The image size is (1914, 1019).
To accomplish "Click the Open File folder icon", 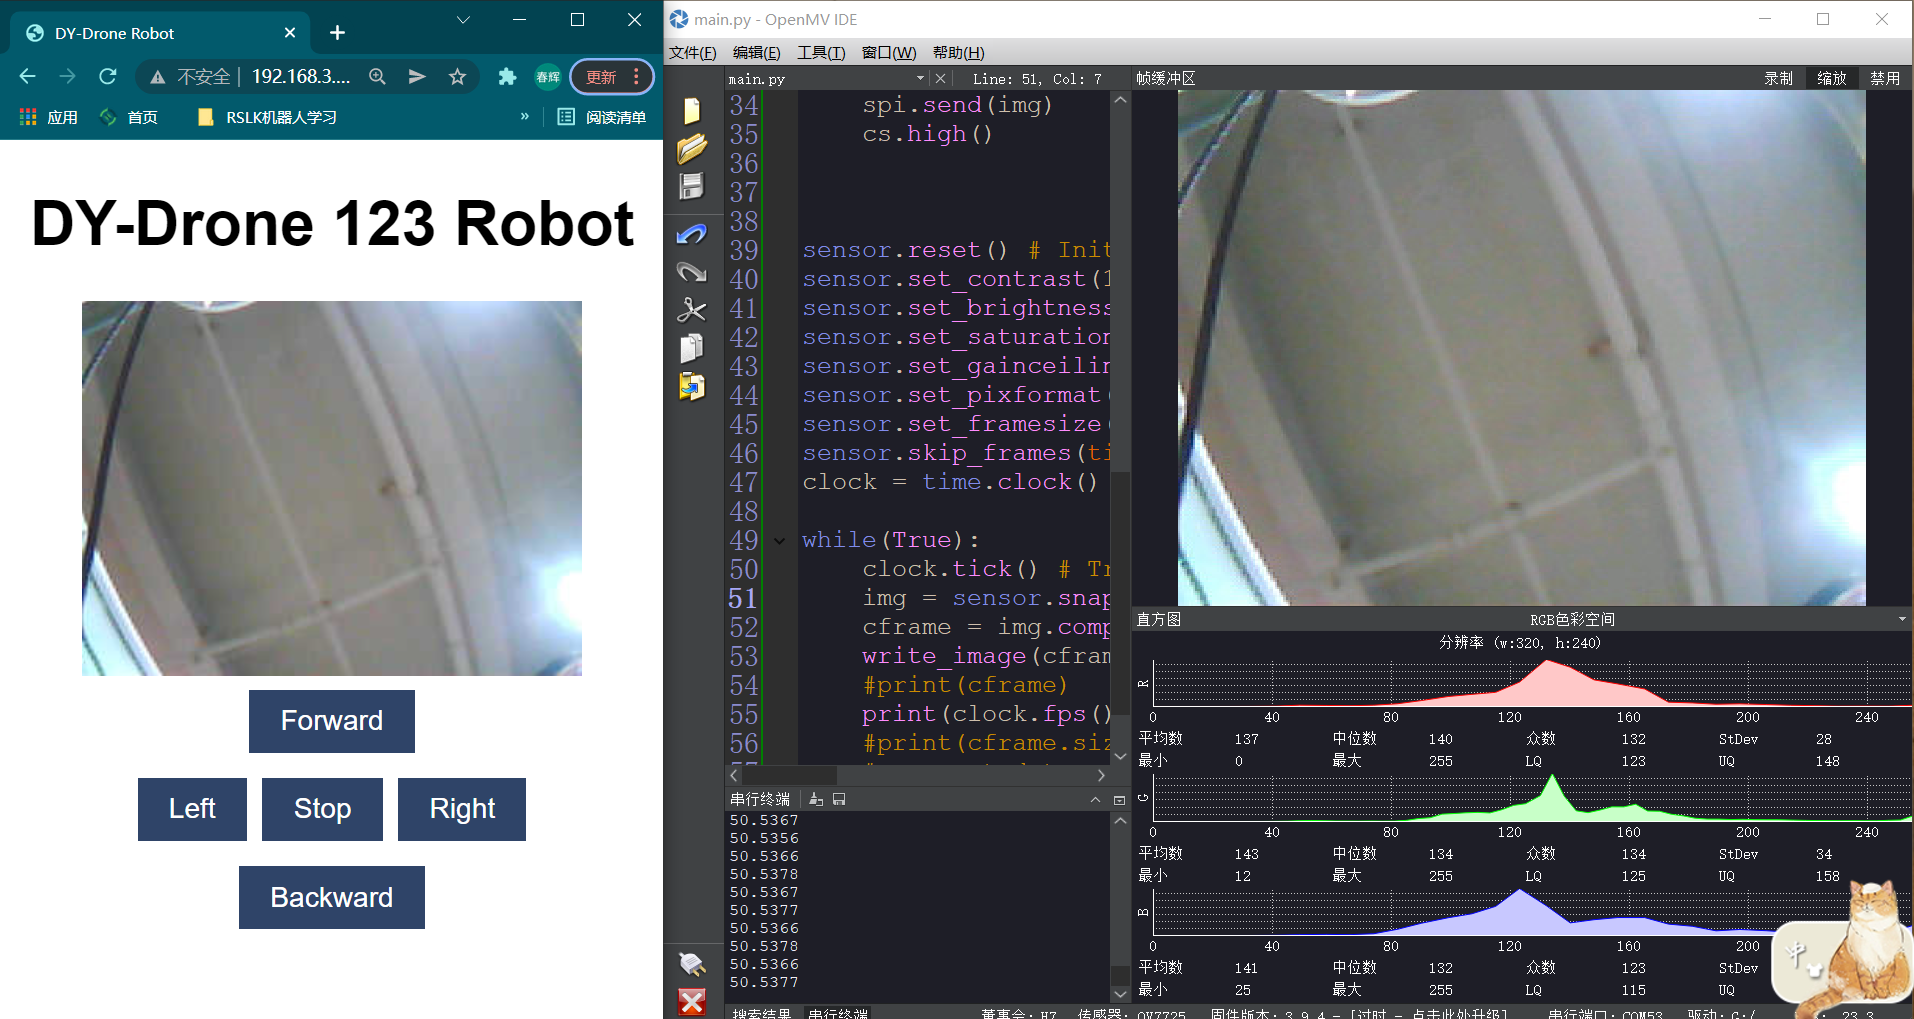I will [692, 149].
